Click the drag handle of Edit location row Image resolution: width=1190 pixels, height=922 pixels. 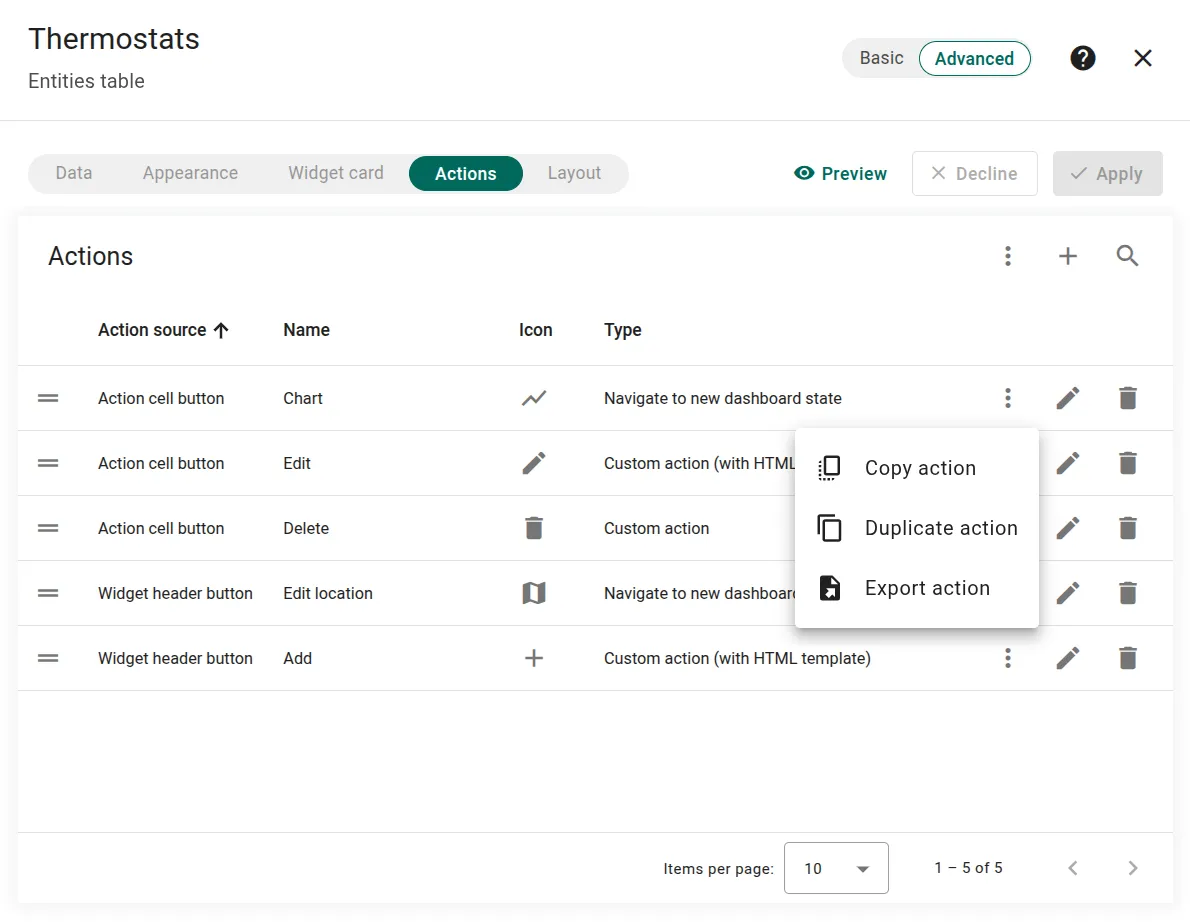[x=48, y=593]
